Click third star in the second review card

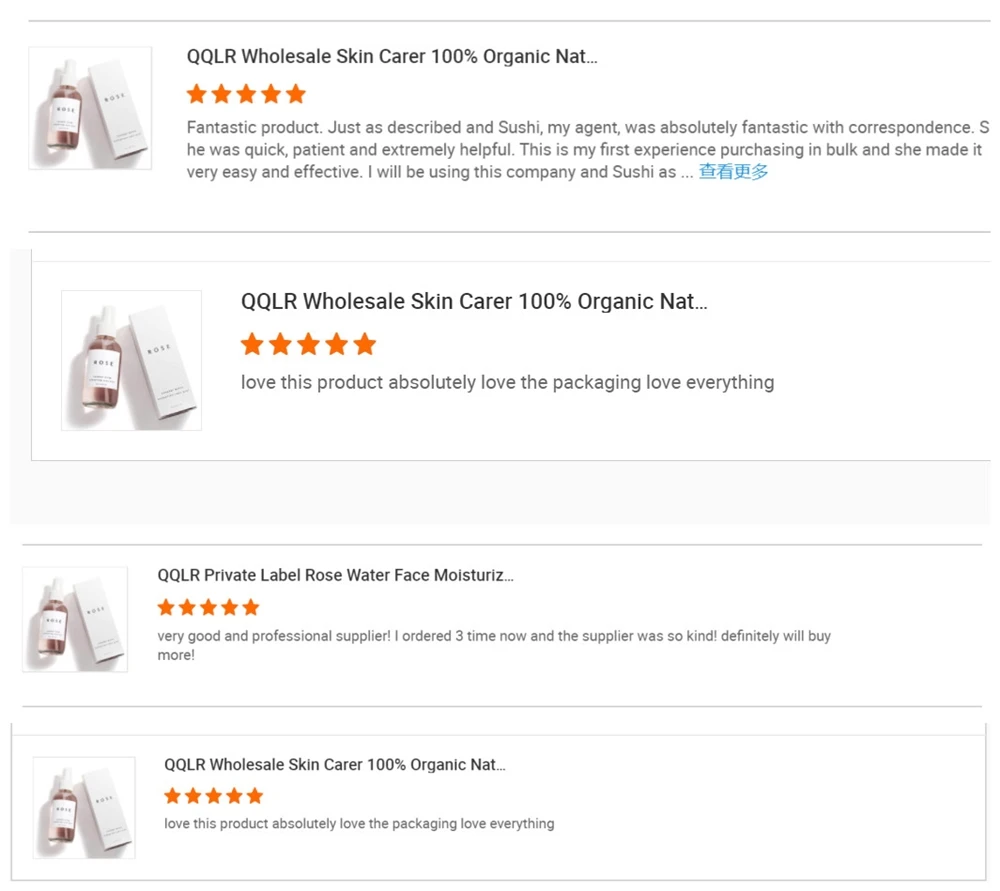(x=308, y=345)
